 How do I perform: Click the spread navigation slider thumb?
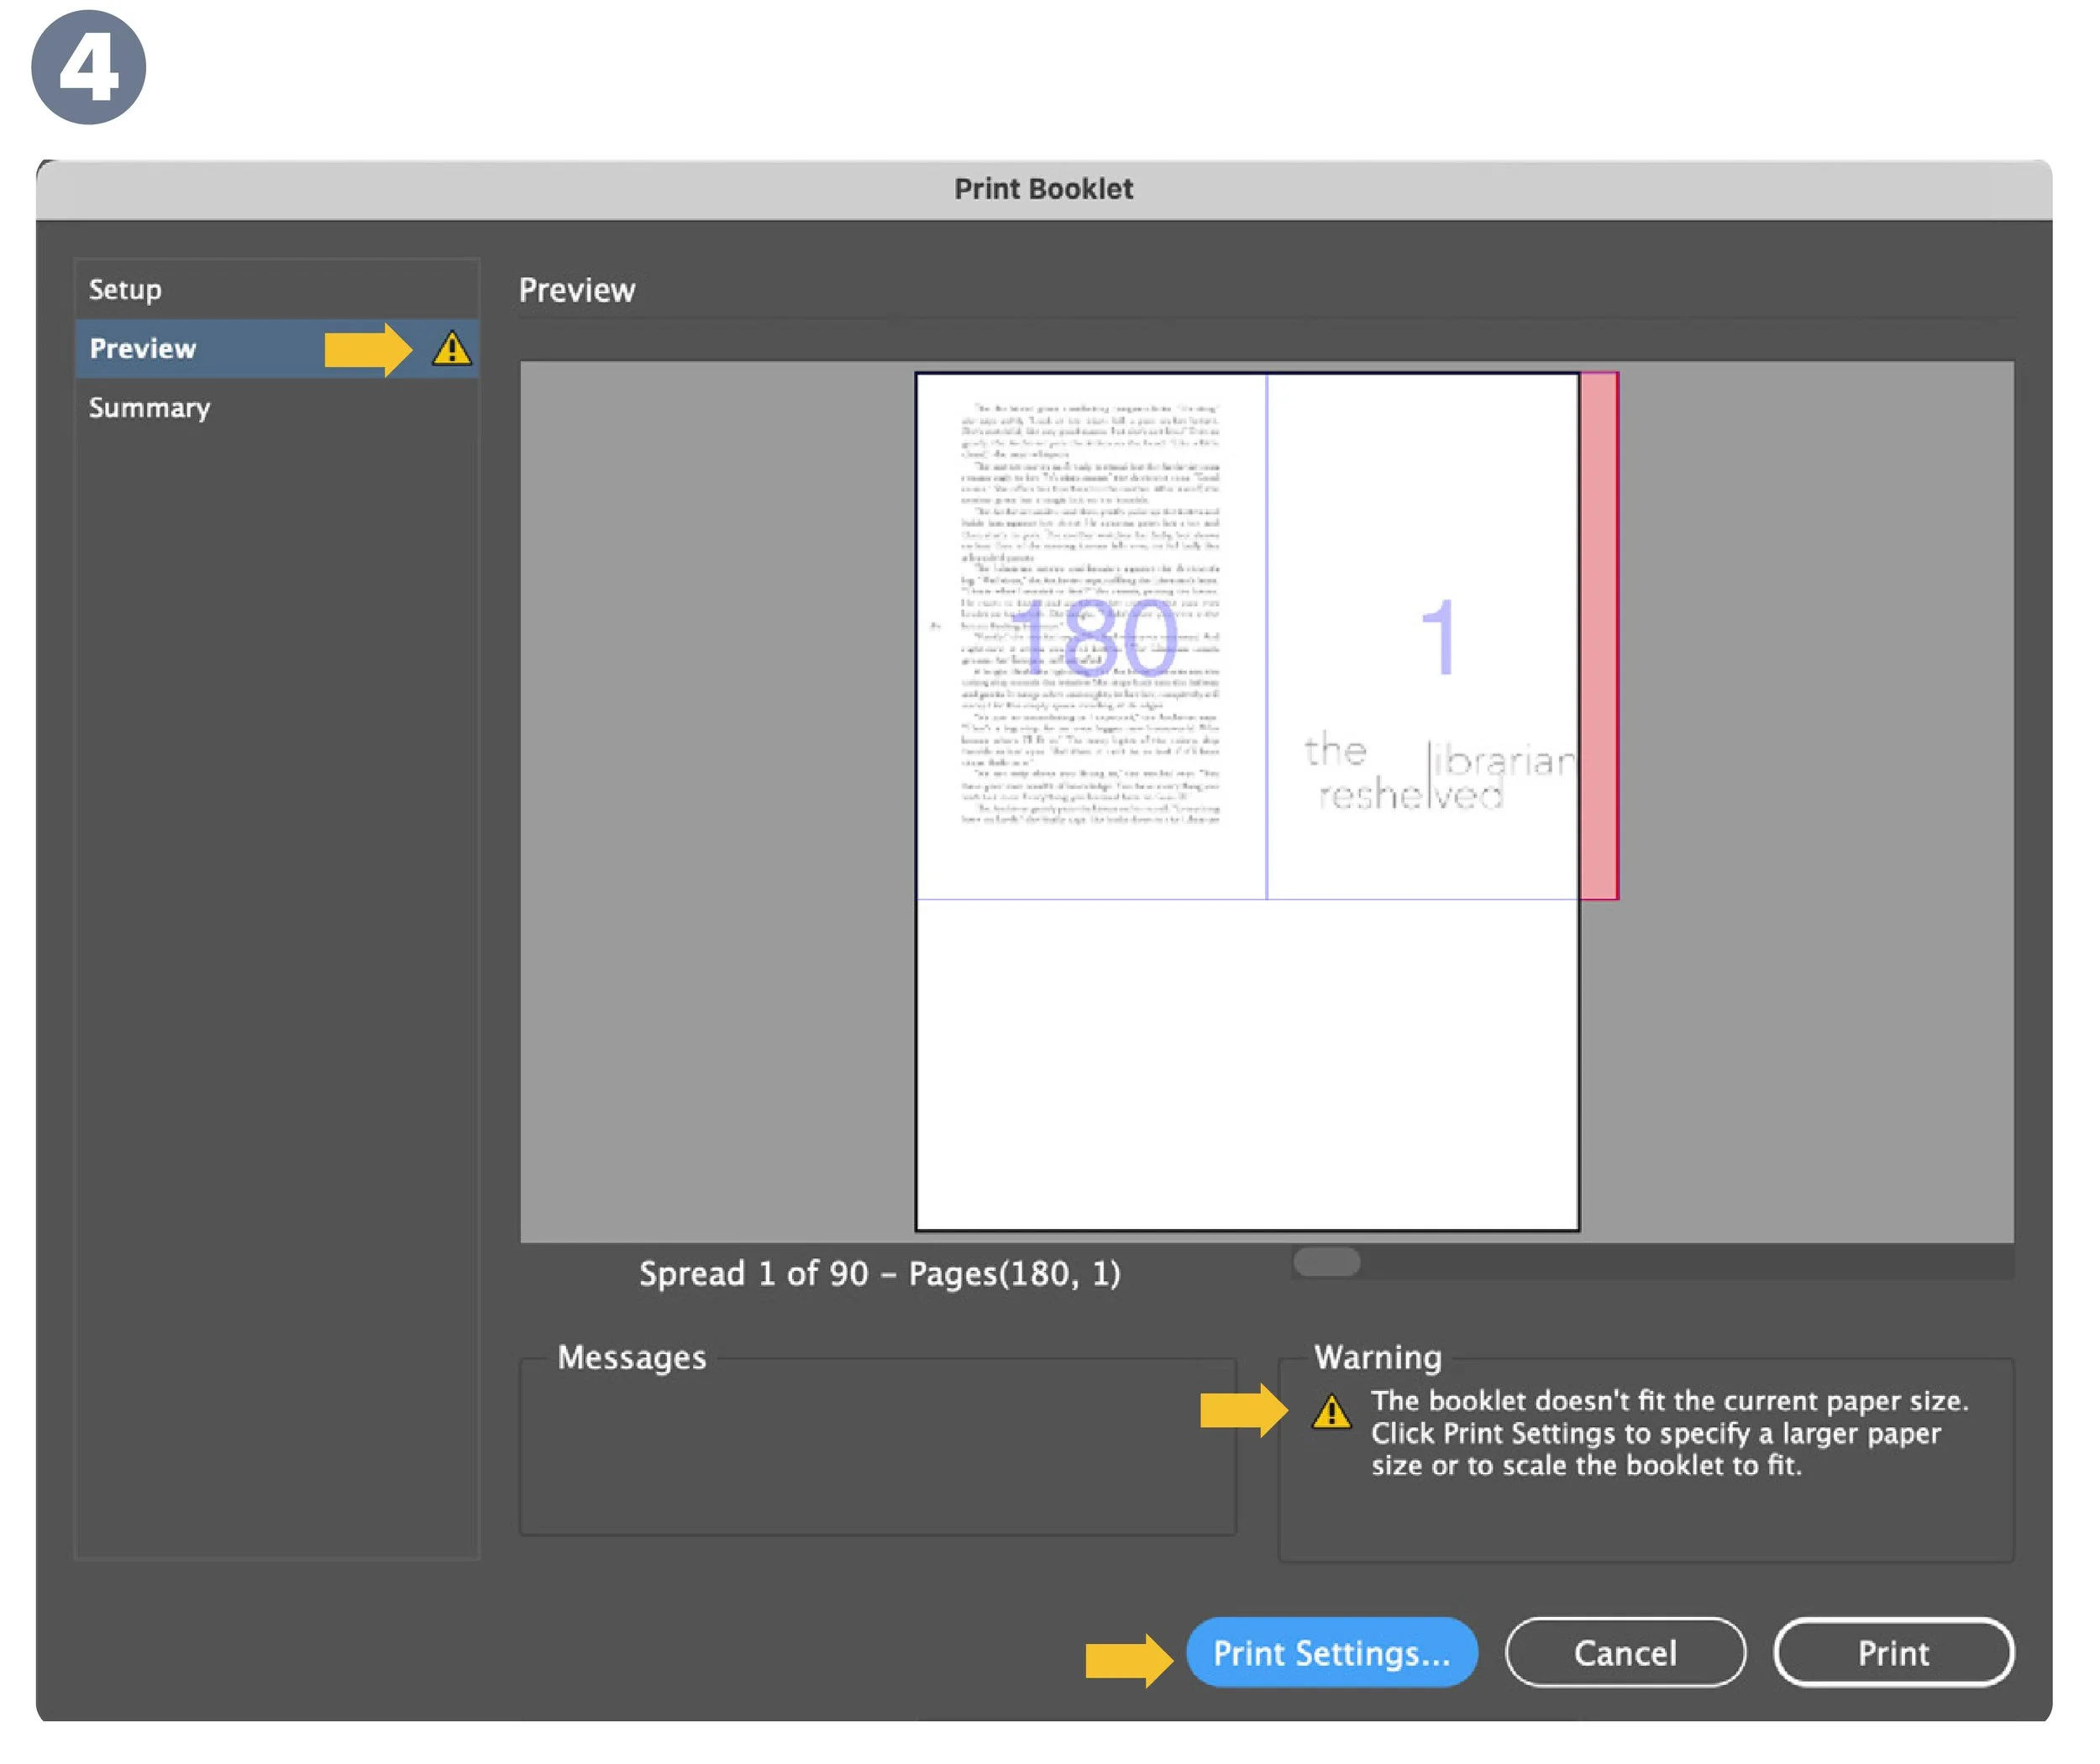(1326, 1262)
